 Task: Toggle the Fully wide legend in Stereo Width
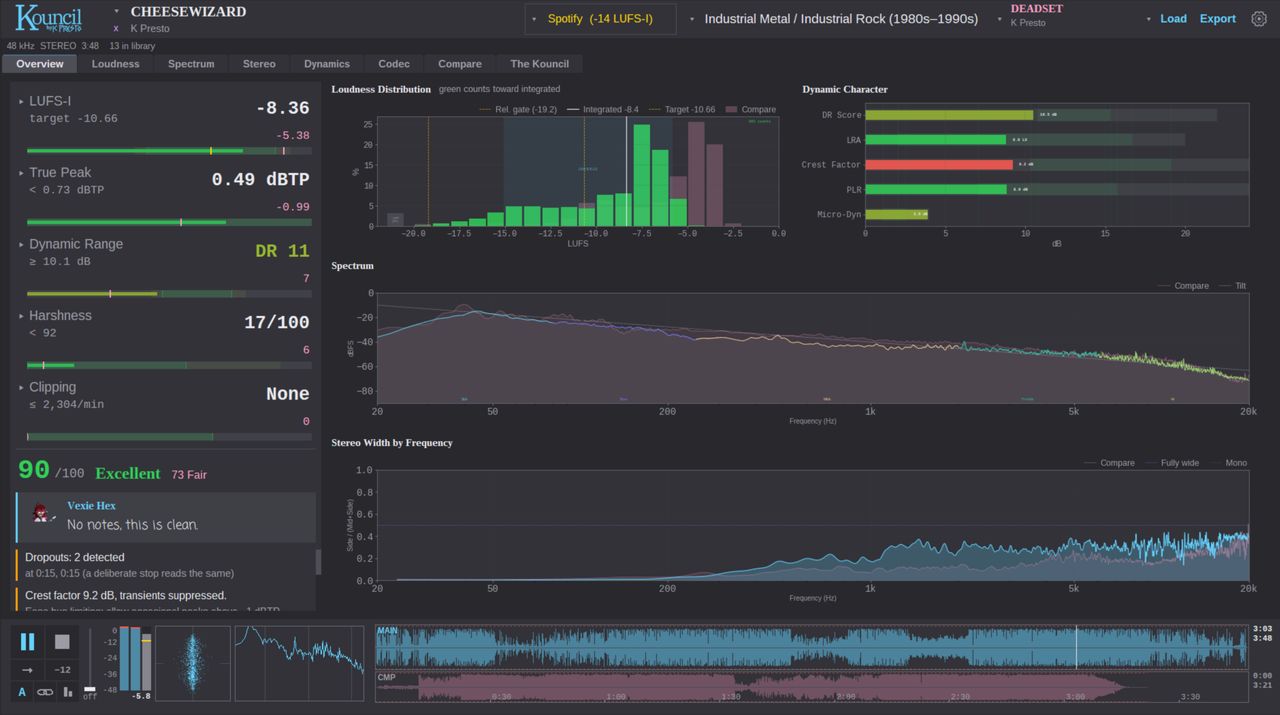click(x=1171, y=463)
